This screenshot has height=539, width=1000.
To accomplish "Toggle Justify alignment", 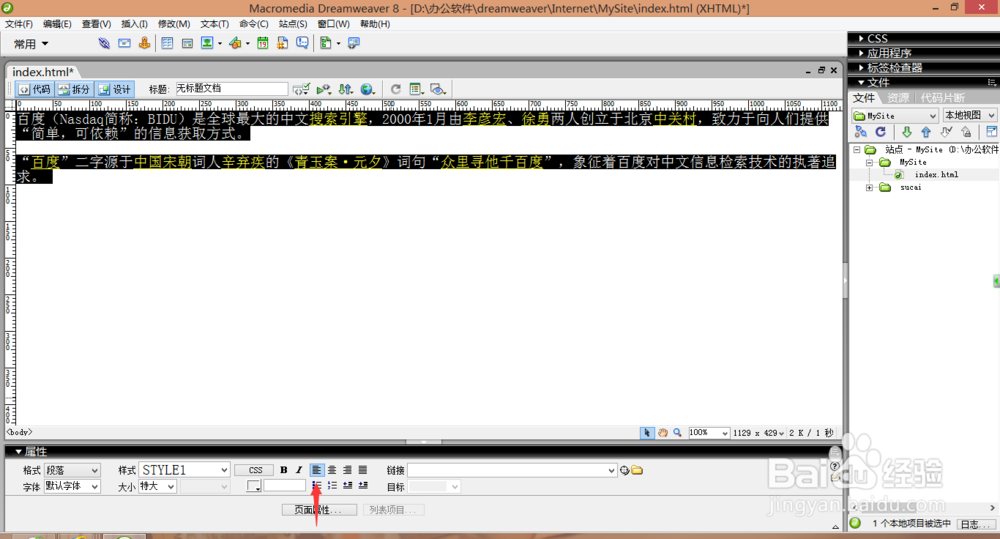I will (363, 470).
